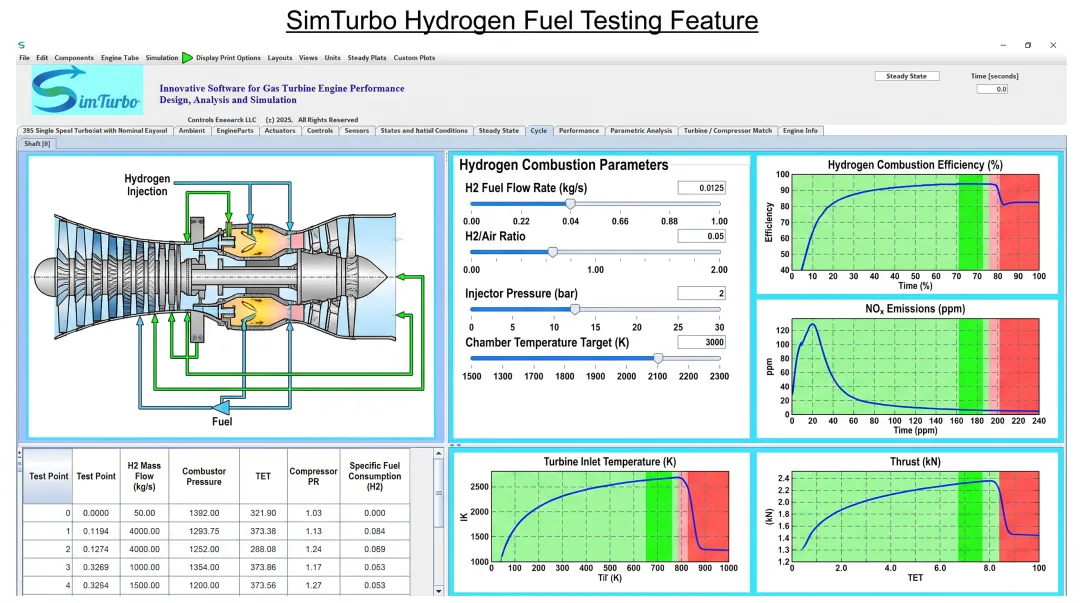Click the Compressor PR column header
Image resolution: width=1080 pixels, height=603 pixels.
coord(313,476)
